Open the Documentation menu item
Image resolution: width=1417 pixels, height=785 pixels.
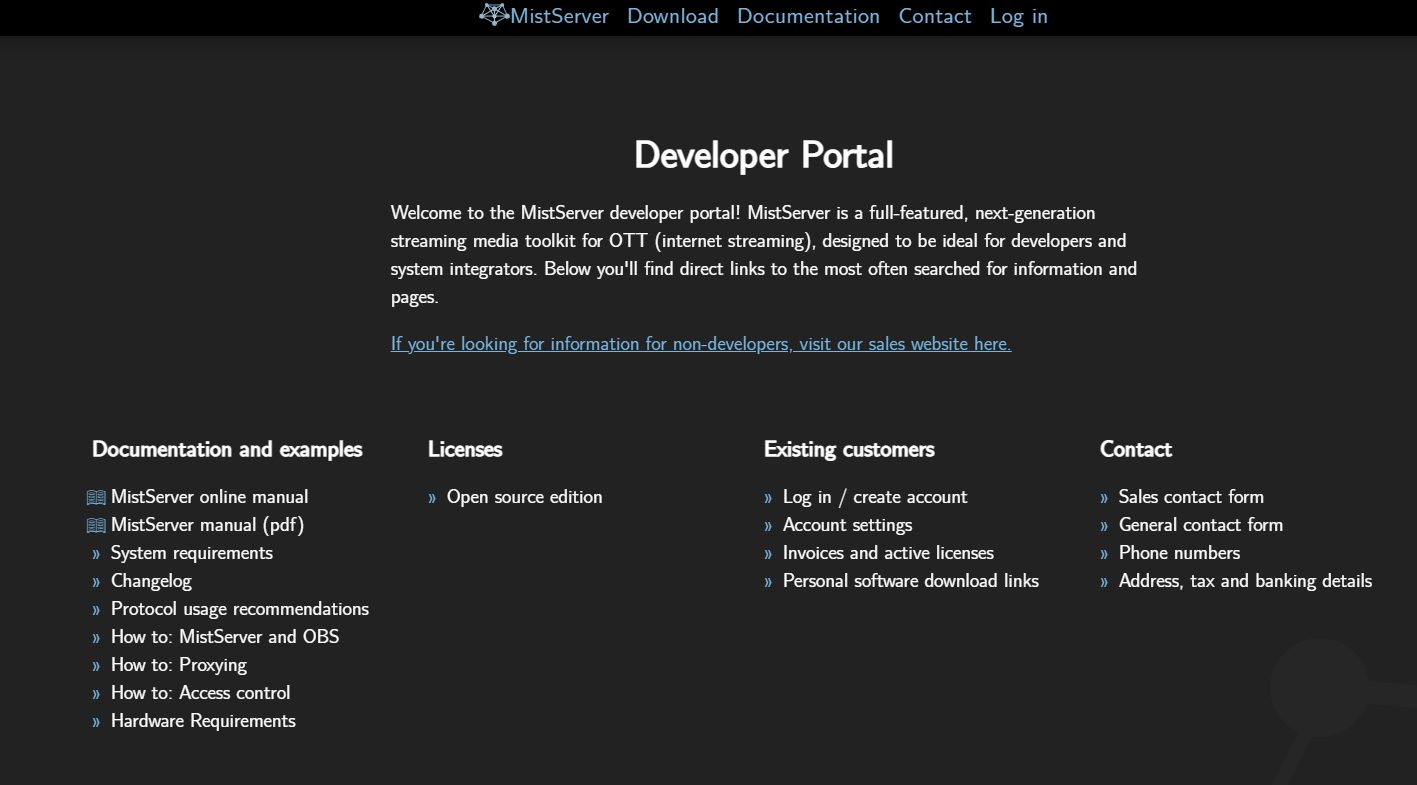(808, 16)
